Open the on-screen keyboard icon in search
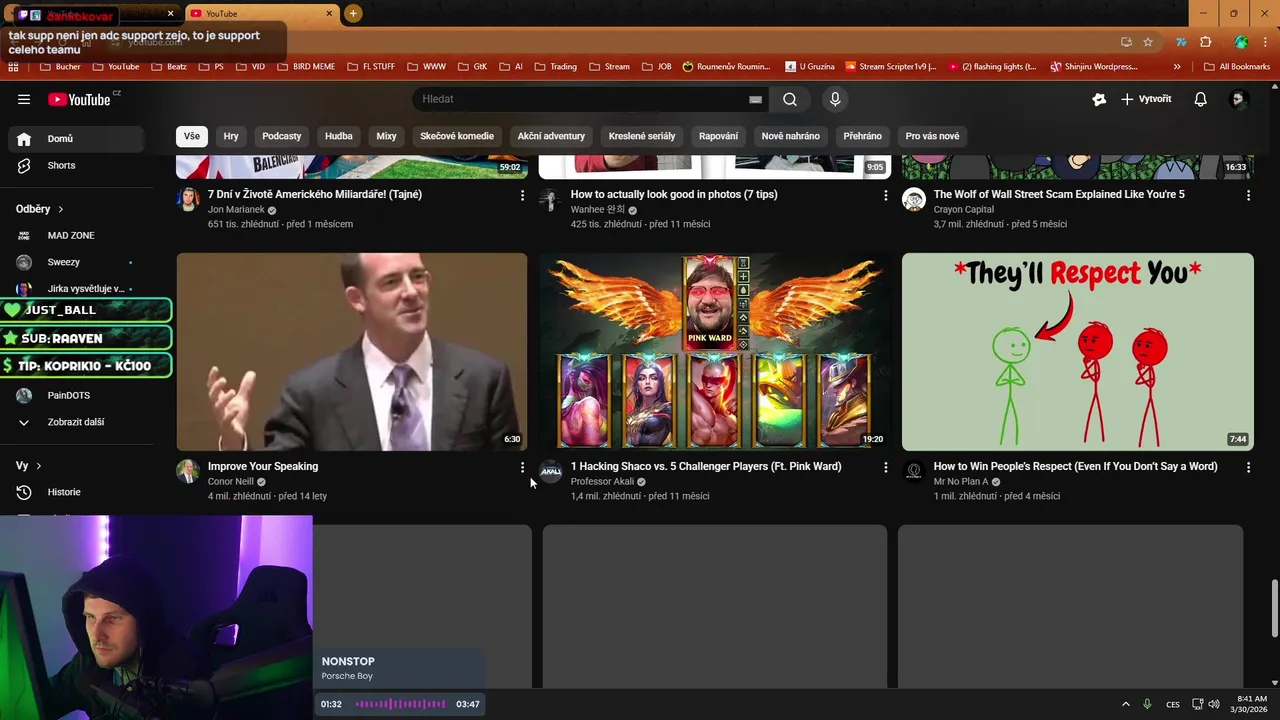 [x=756, y=99]
